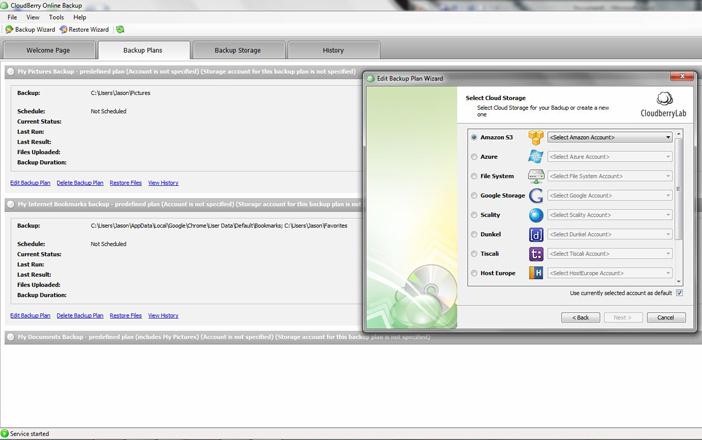702x440 pixels.
Task: Click the Tiscali purple t icon
Action: [x=536, y=254]
